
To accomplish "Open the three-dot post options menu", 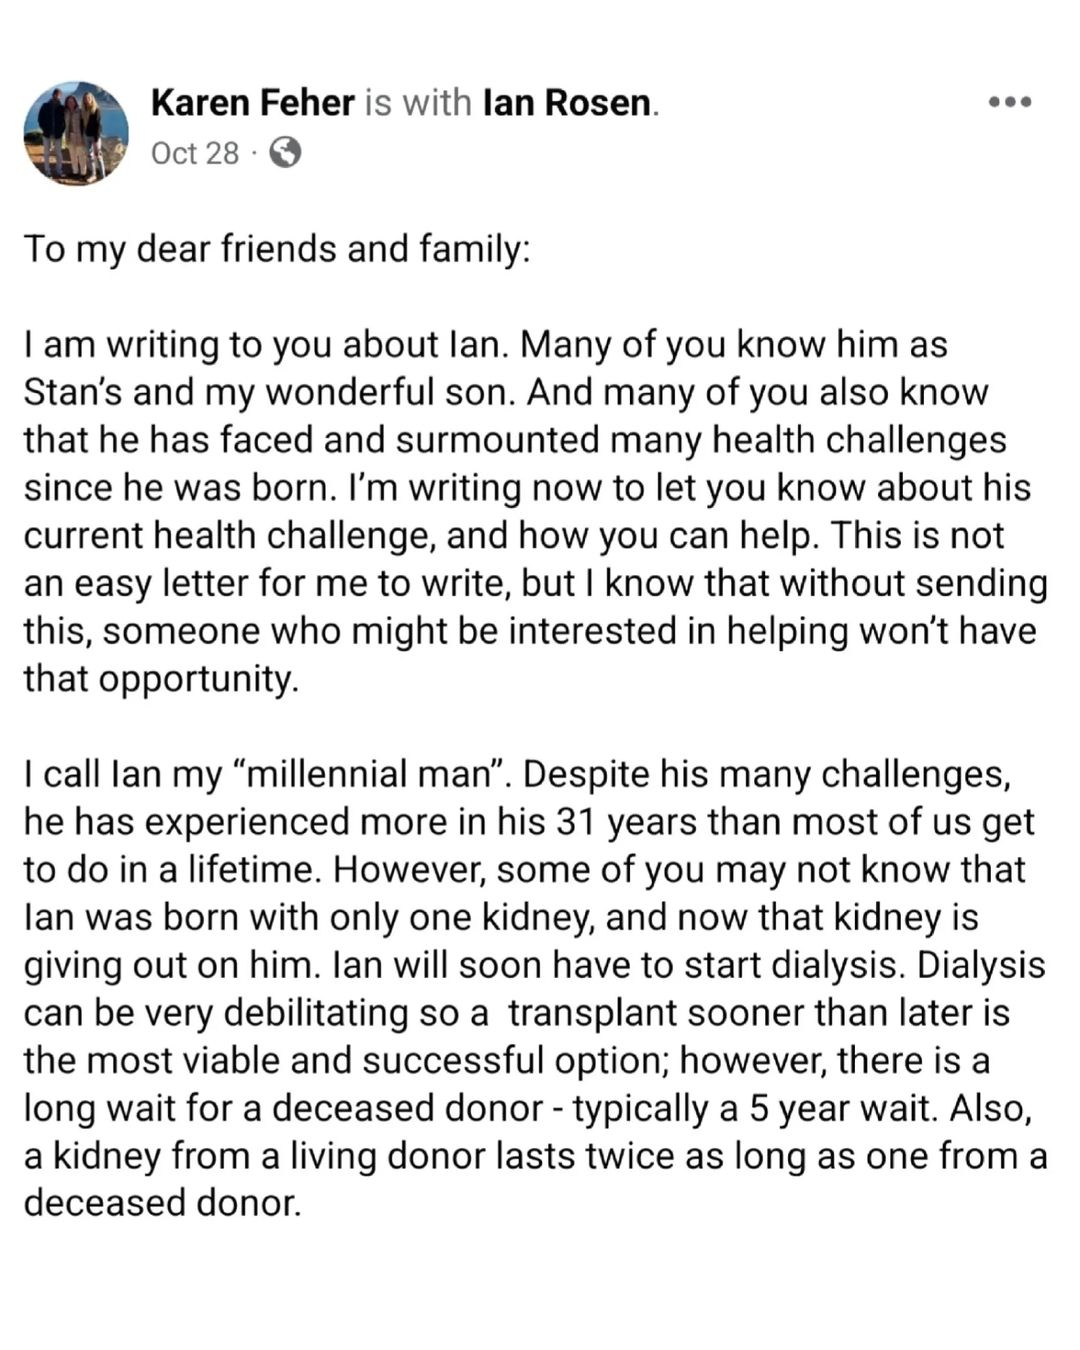I will pyautogui.click(x=1009, y=102).
